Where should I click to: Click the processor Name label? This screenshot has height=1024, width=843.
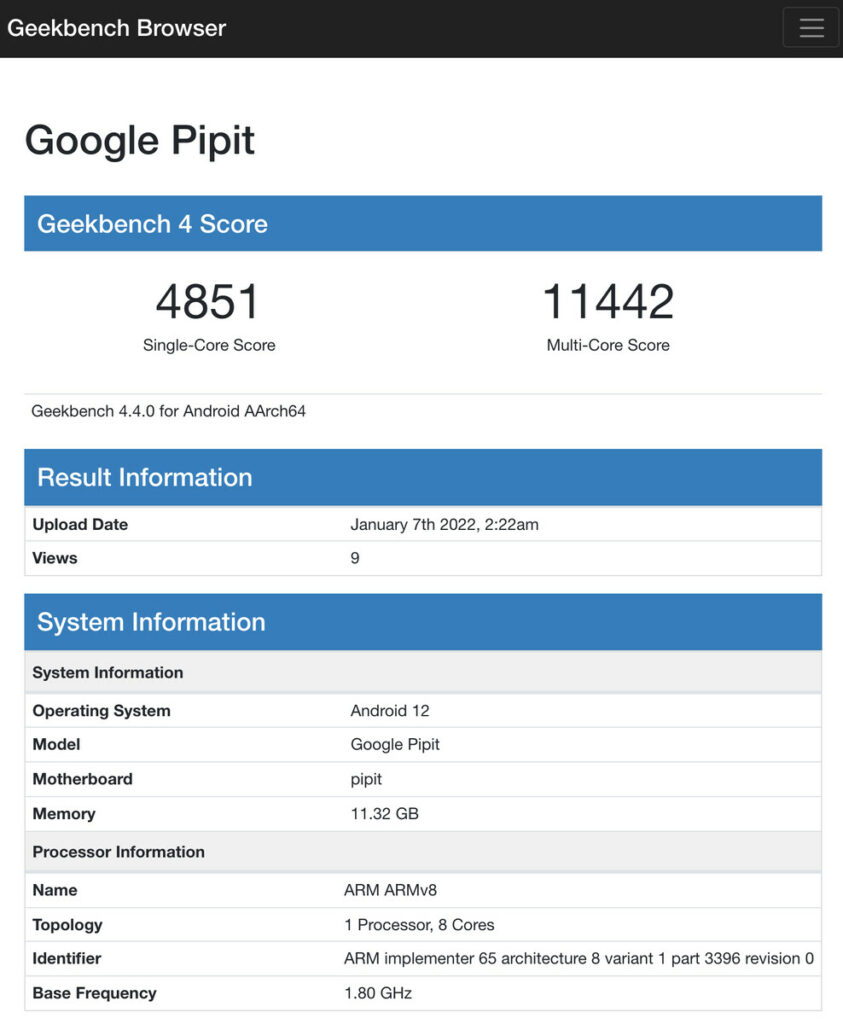(x=55, y=890)
